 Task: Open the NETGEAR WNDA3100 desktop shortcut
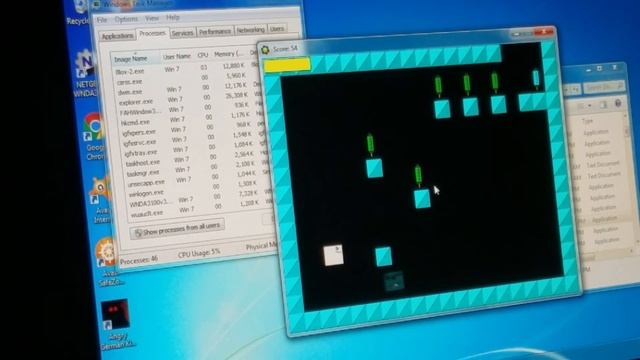coord(86,73)
